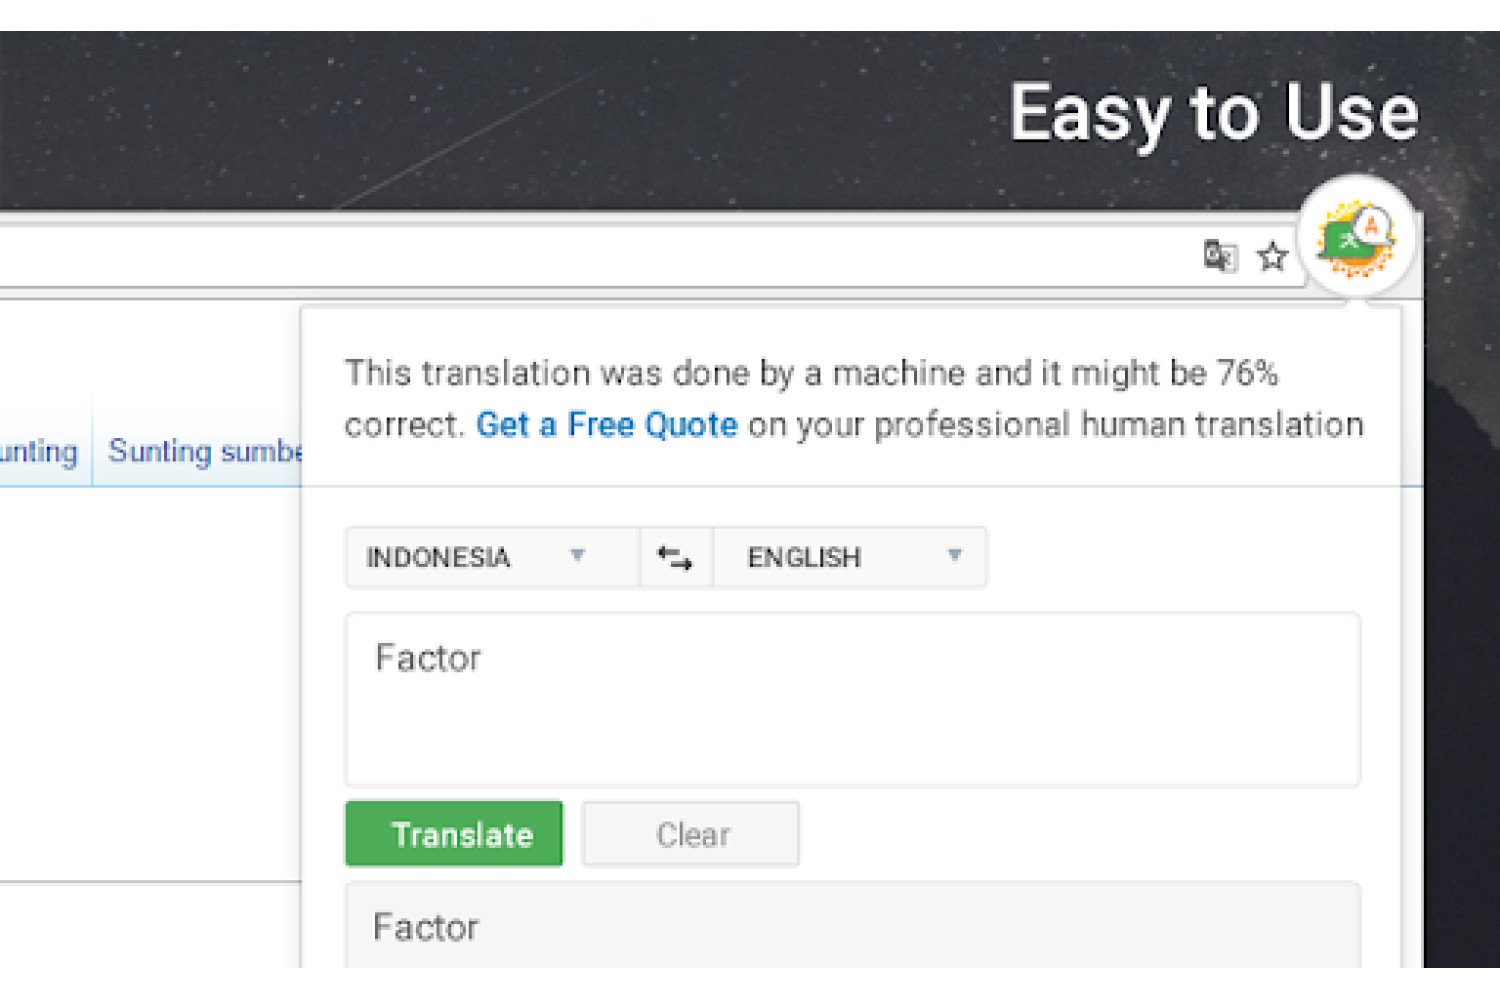Click the blank webpage area below Sunting tabs
The width and height of the screenshot is (1500, 1000).
pos(150,680)
